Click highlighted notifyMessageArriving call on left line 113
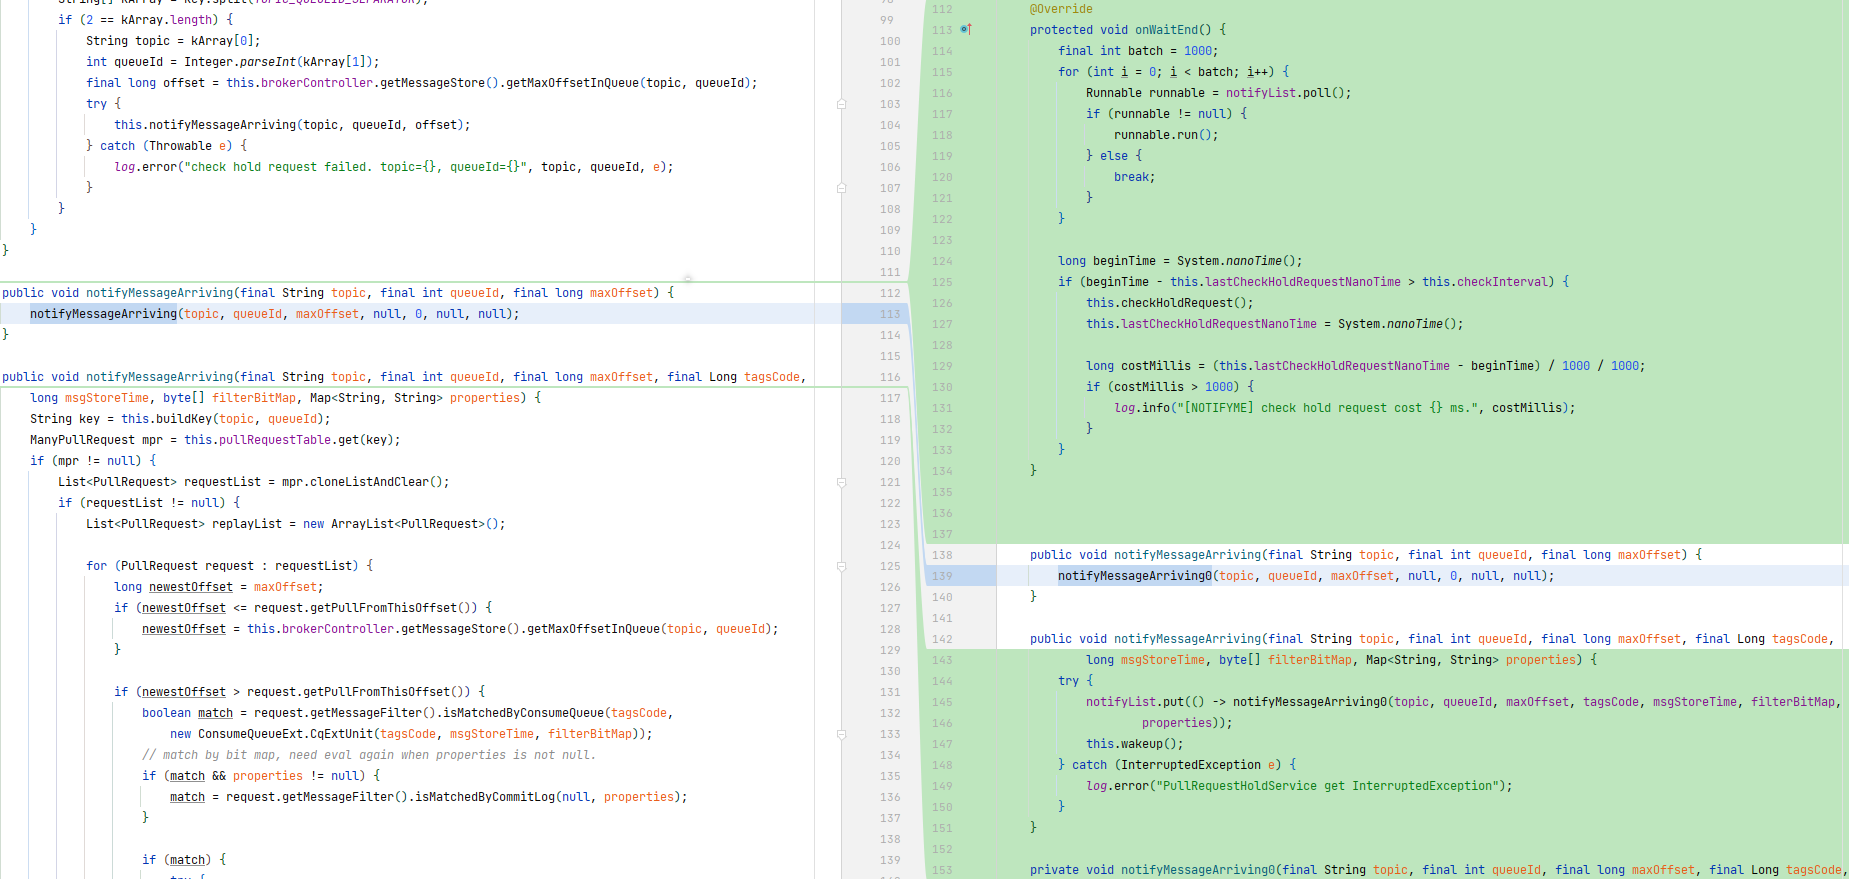This screenshot has height=879, width=1849. (103, 314)
